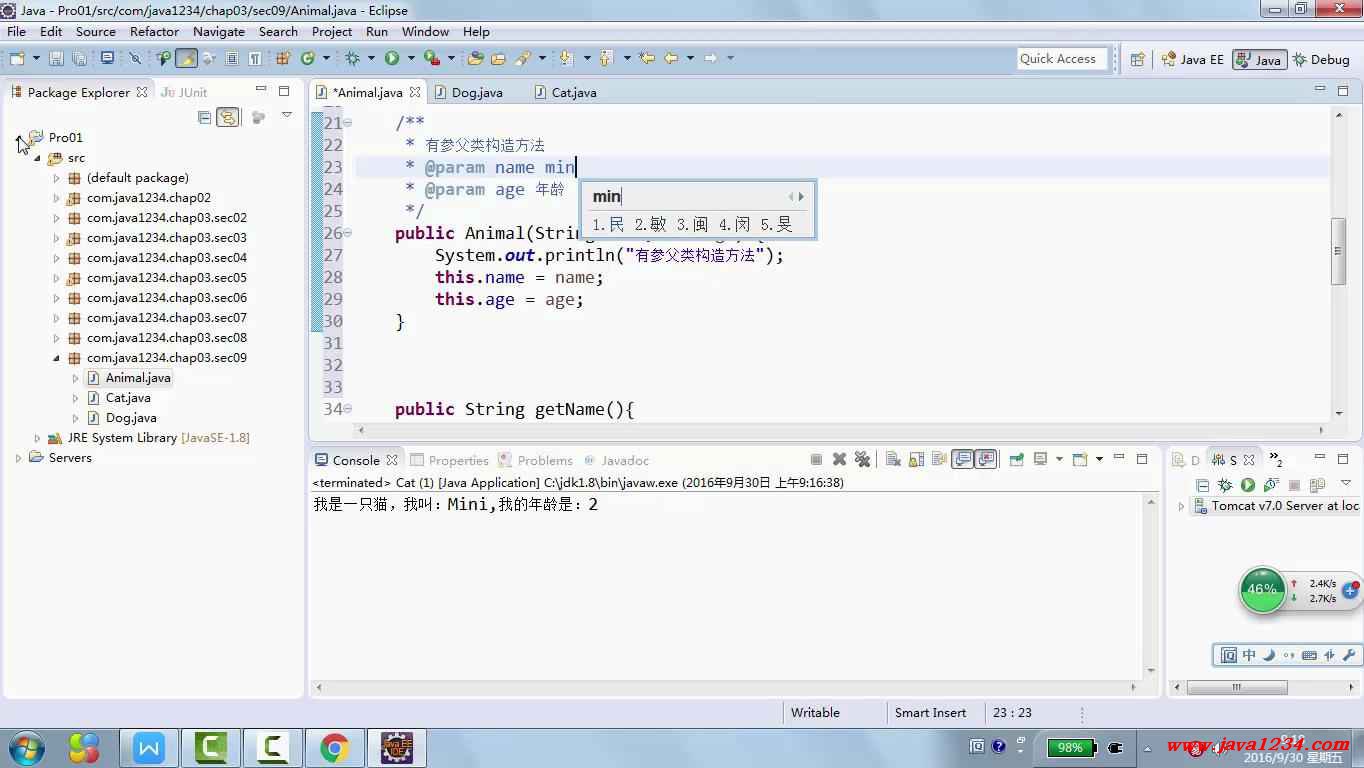Collapse the com.java1234.chap03.sec09 package
This screenshot has height=768, width=1364.
coord(56,358)
